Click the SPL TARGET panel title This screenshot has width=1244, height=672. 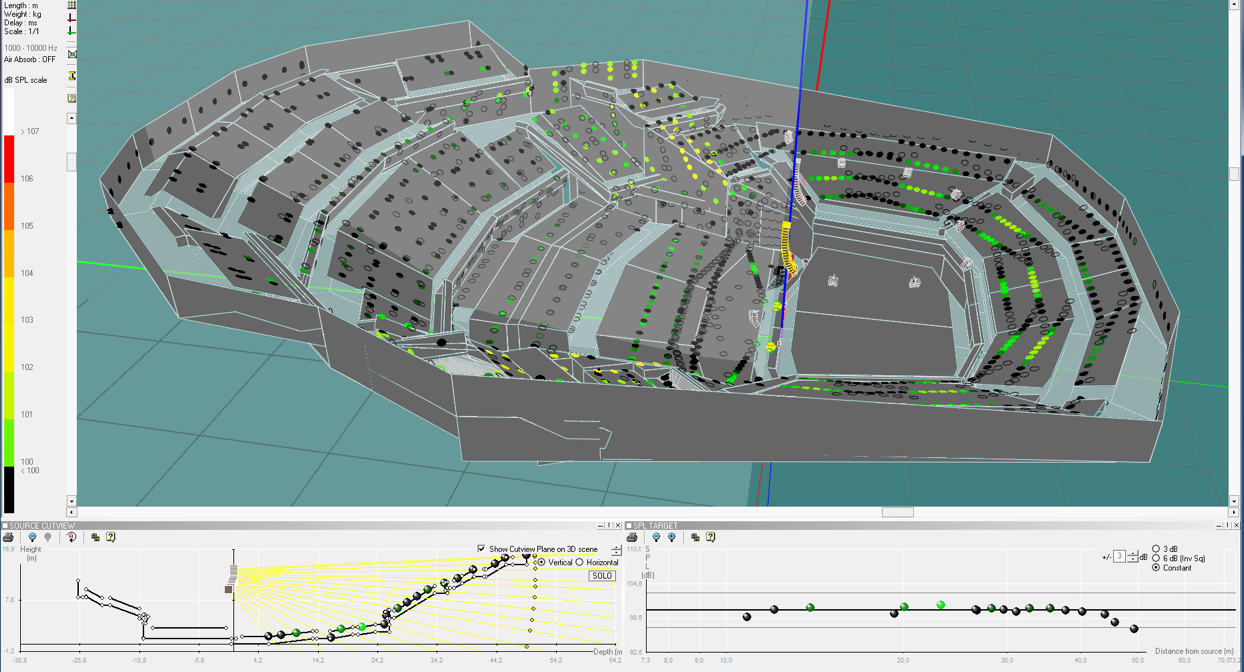point(656,526)
